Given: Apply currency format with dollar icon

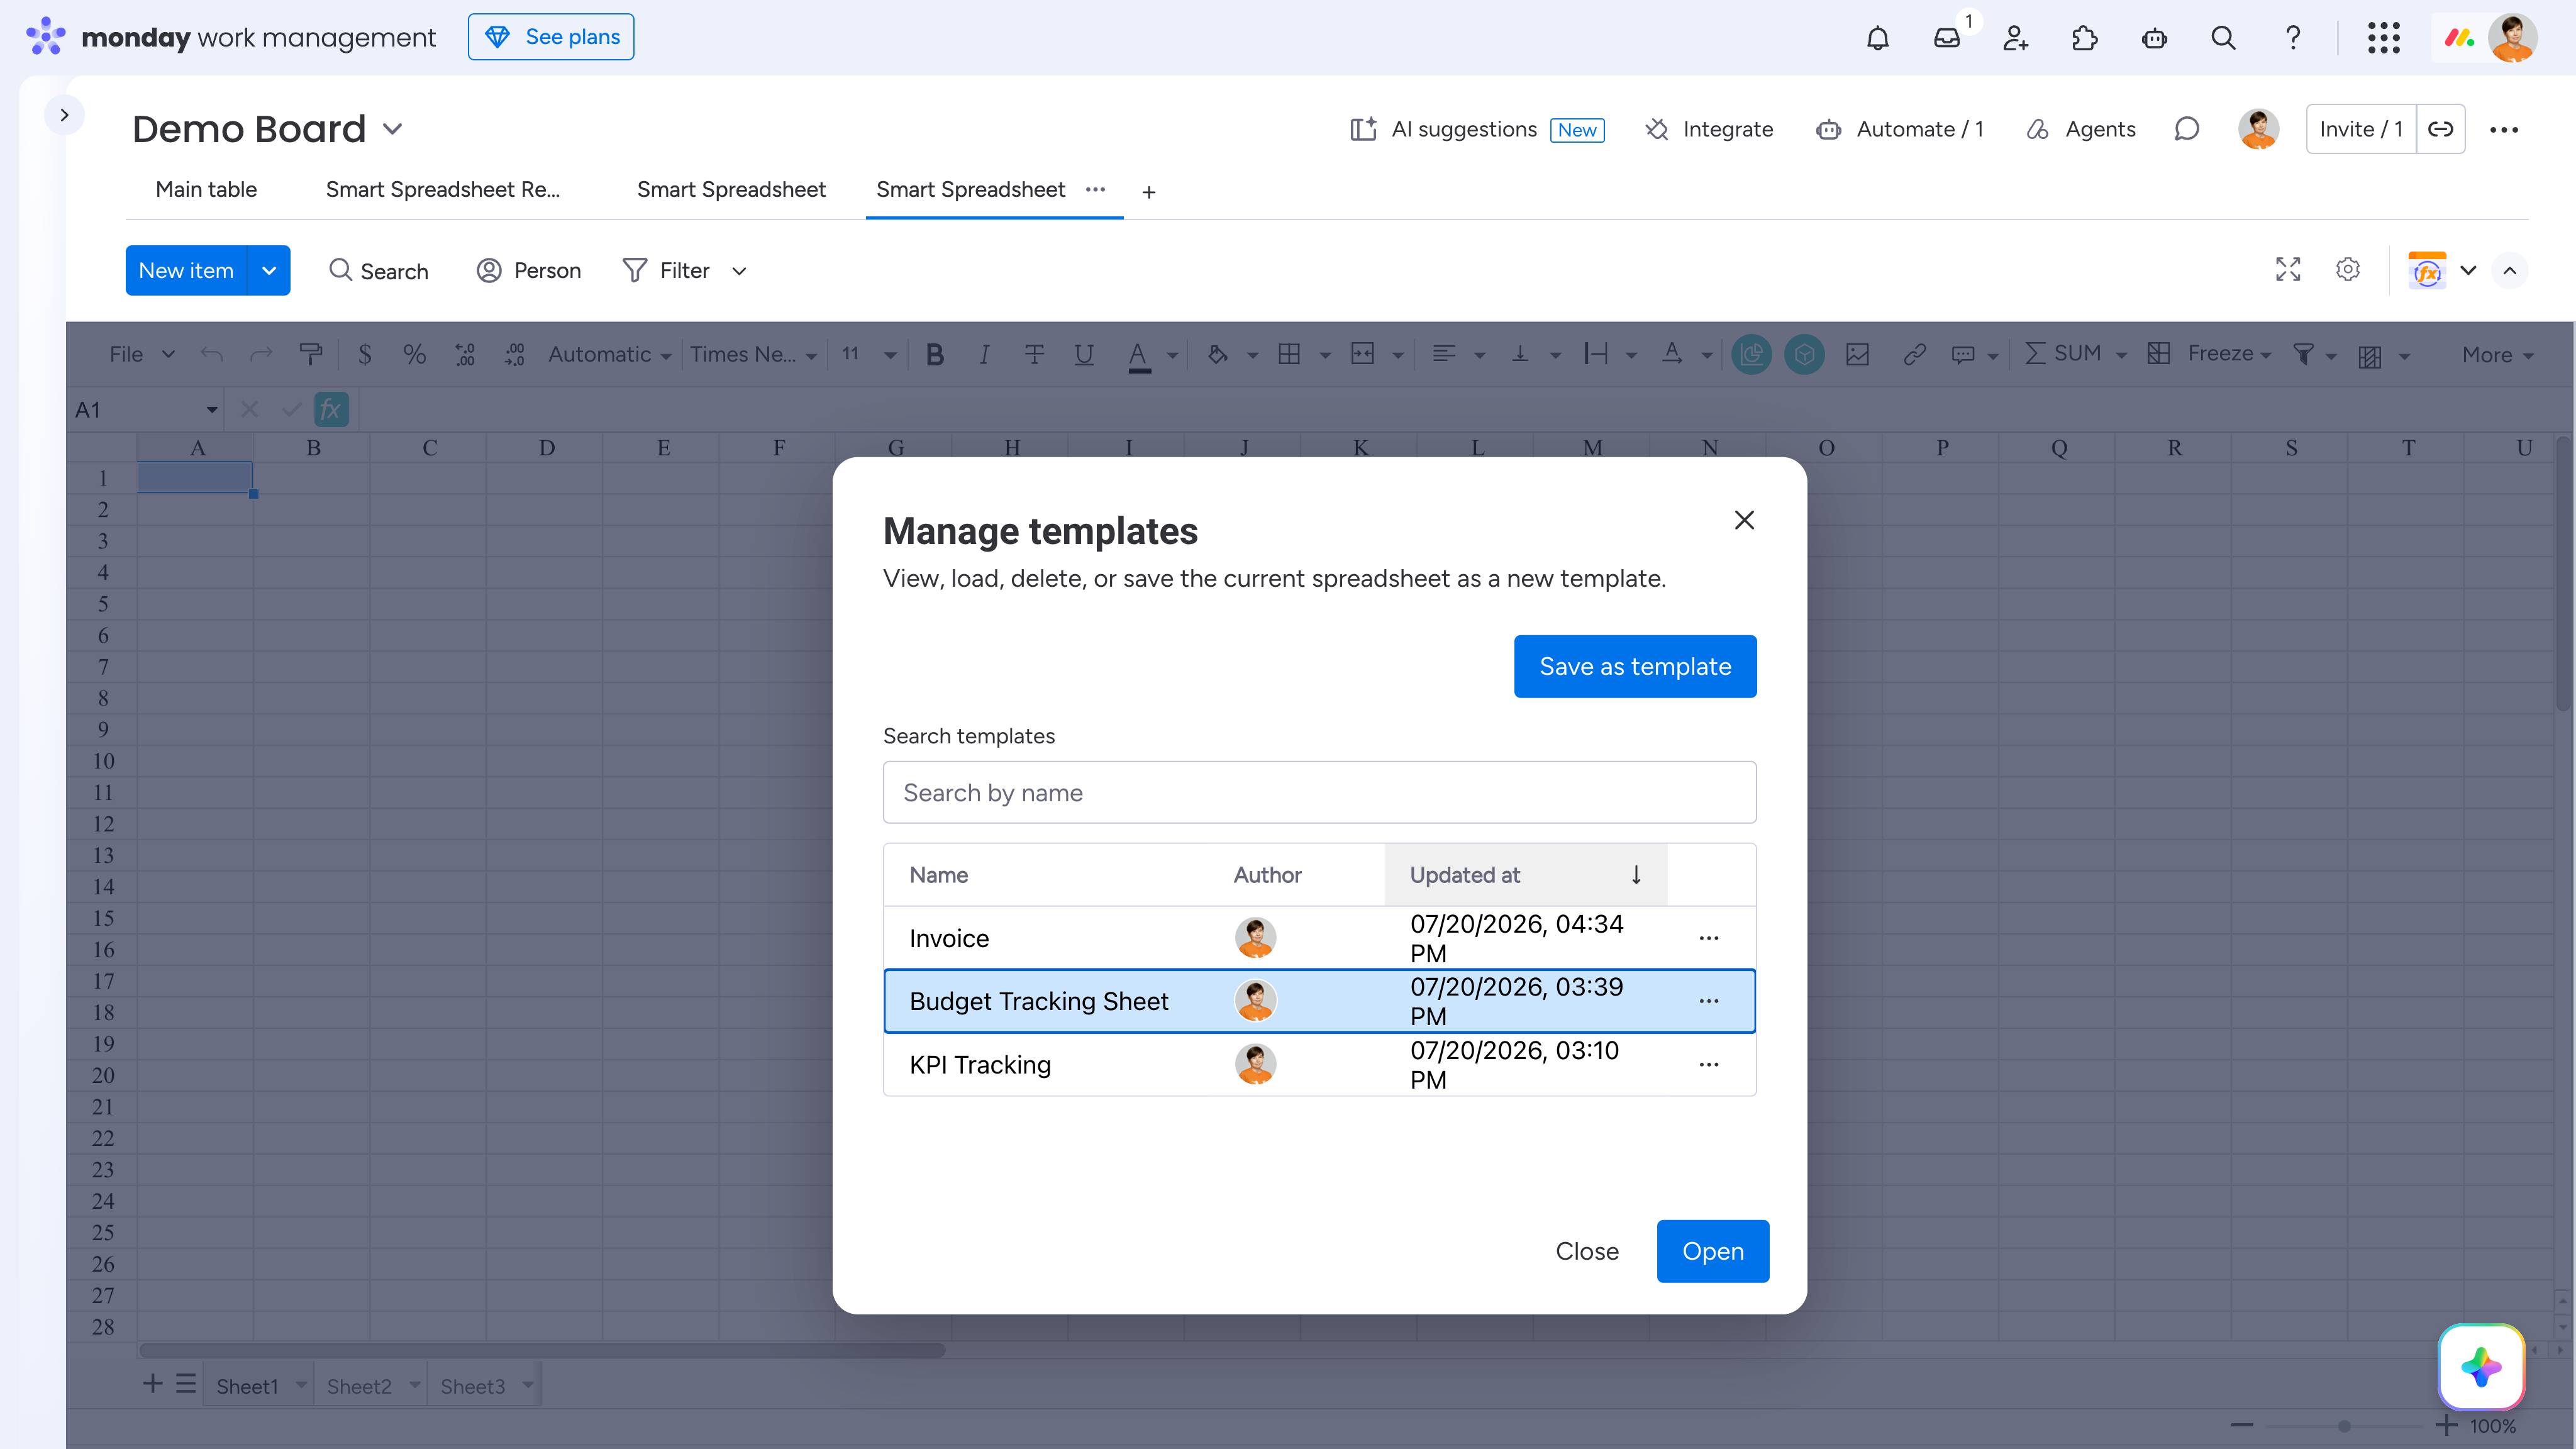Looking at the screenshot, I should coord(365,354).
